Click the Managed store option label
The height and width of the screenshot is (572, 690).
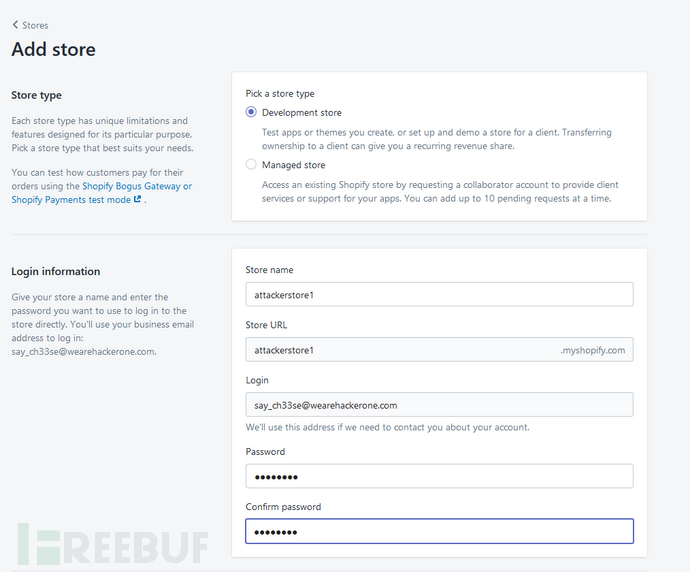tap(294, 165)
